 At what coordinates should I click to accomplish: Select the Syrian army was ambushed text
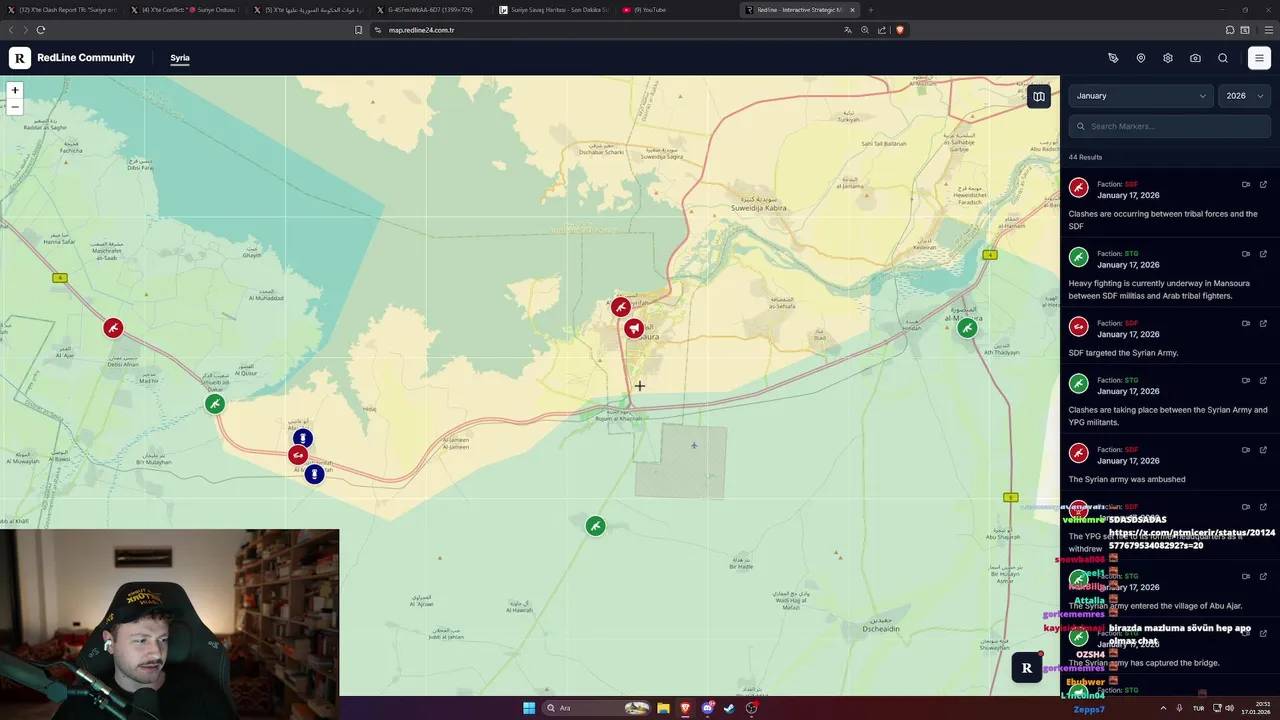1127,479
